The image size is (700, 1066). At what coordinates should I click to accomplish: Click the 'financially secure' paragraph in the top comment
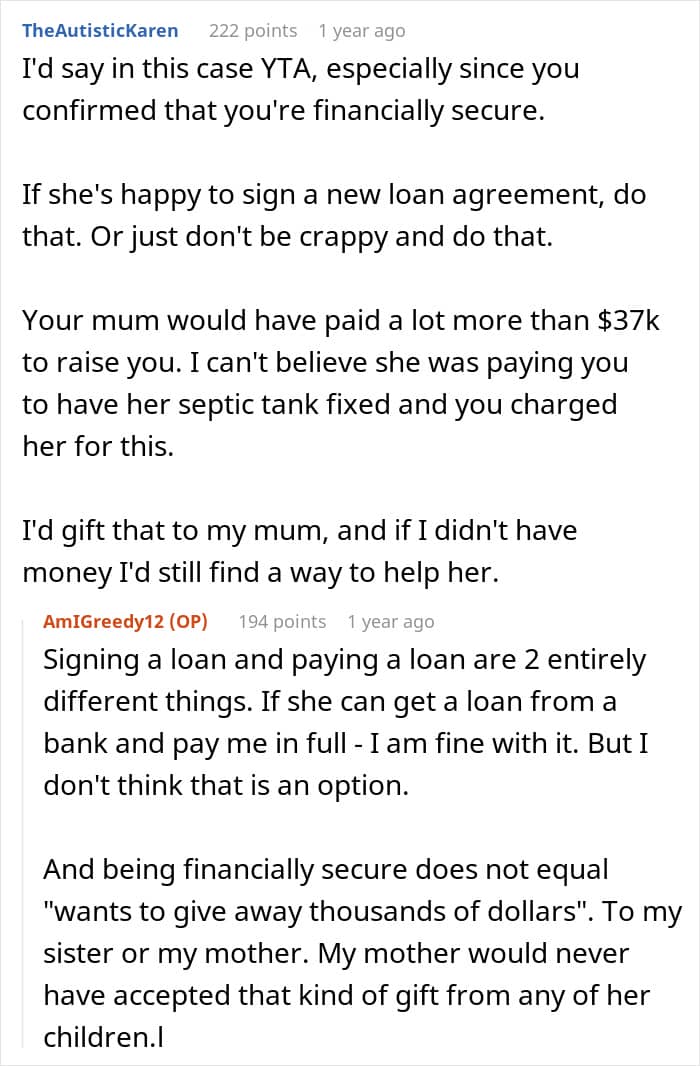[284, 90]
